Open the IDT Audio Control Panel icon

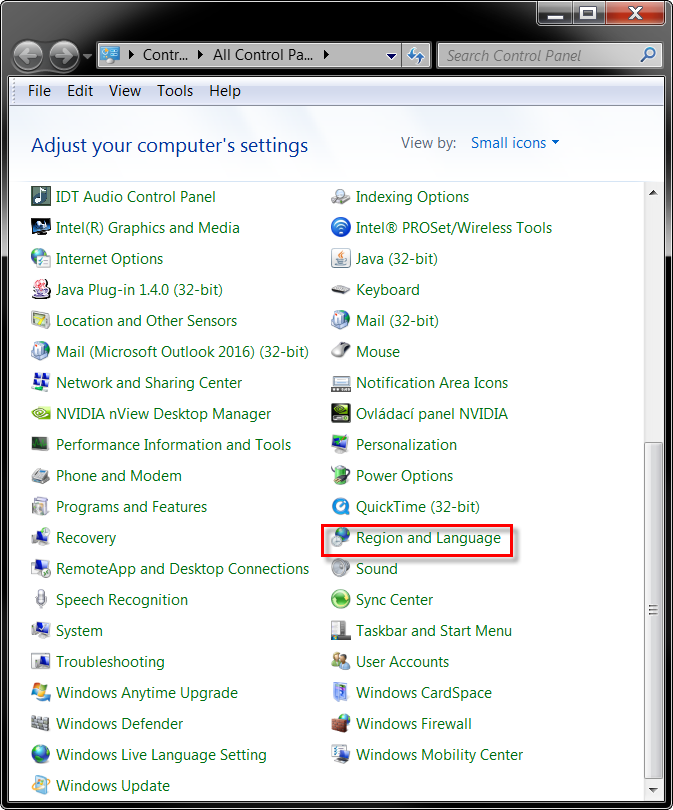coord(41,197)
